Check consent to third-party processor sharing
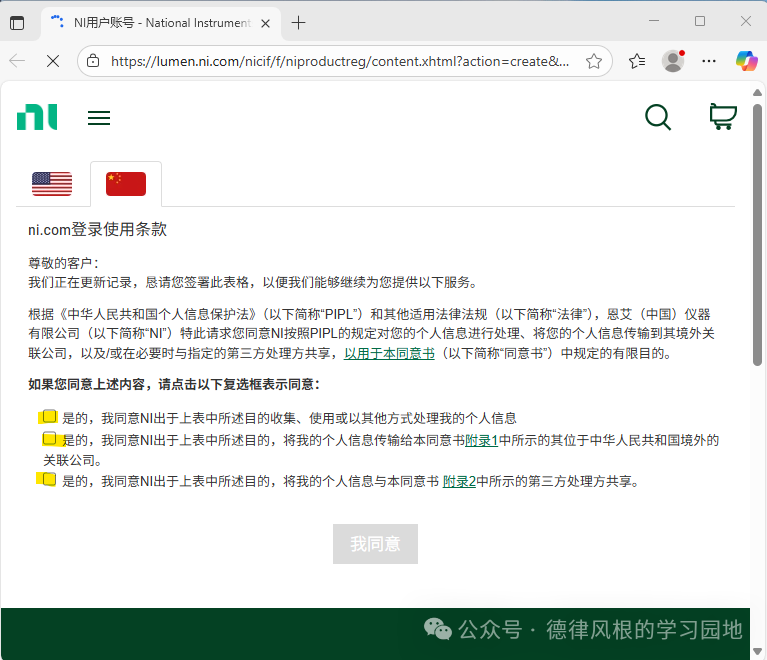Viewport: 767px width, 660px height. coord(49,479)
